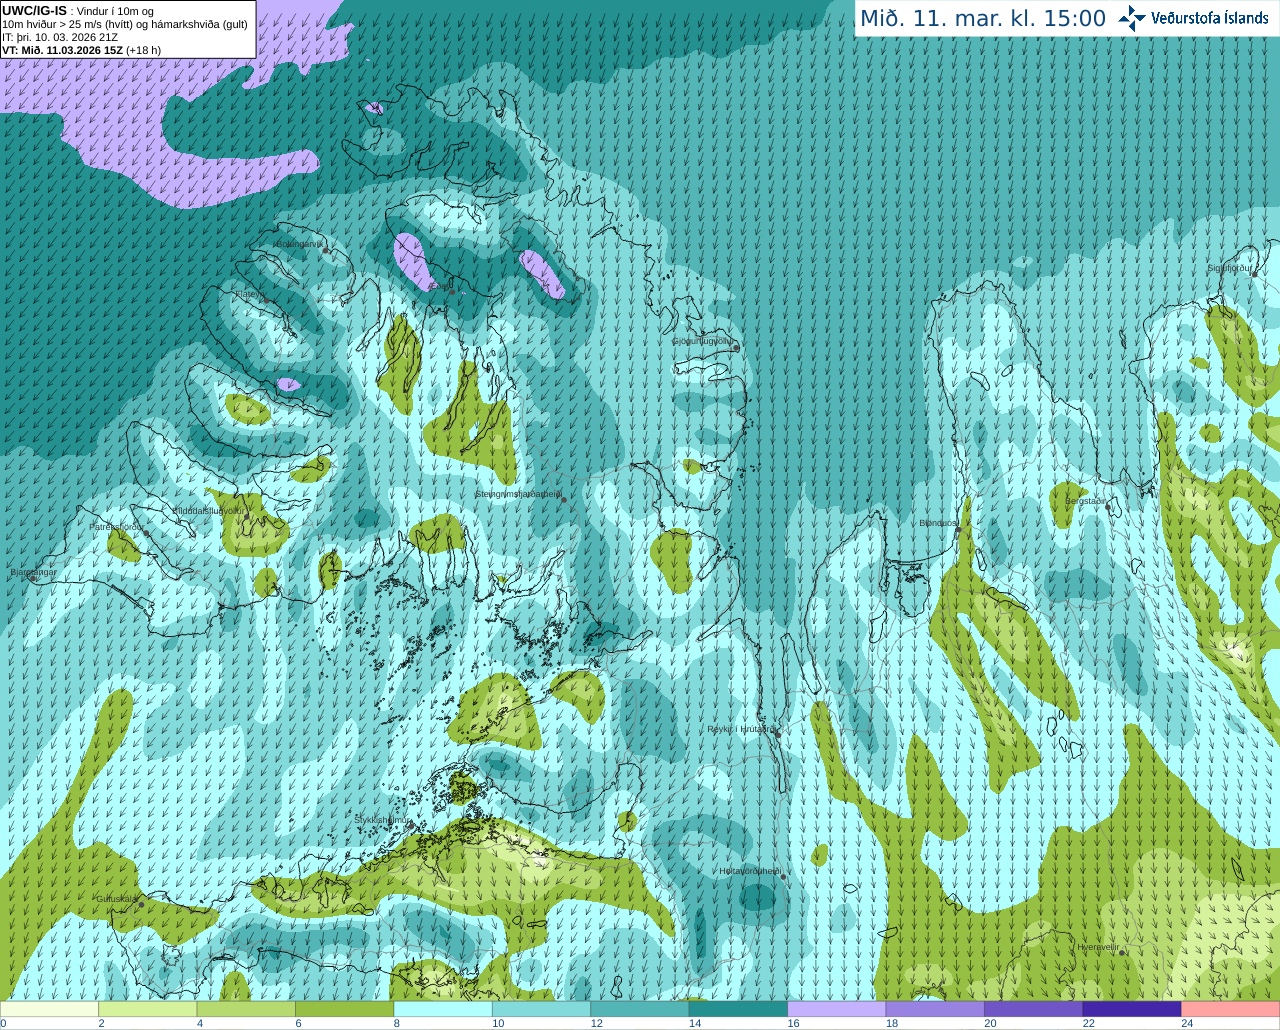The width and height of the screenshot is (1280, 1030).
Task: Select the Stykkishólmur station label
Action: [x=383, y=819]
